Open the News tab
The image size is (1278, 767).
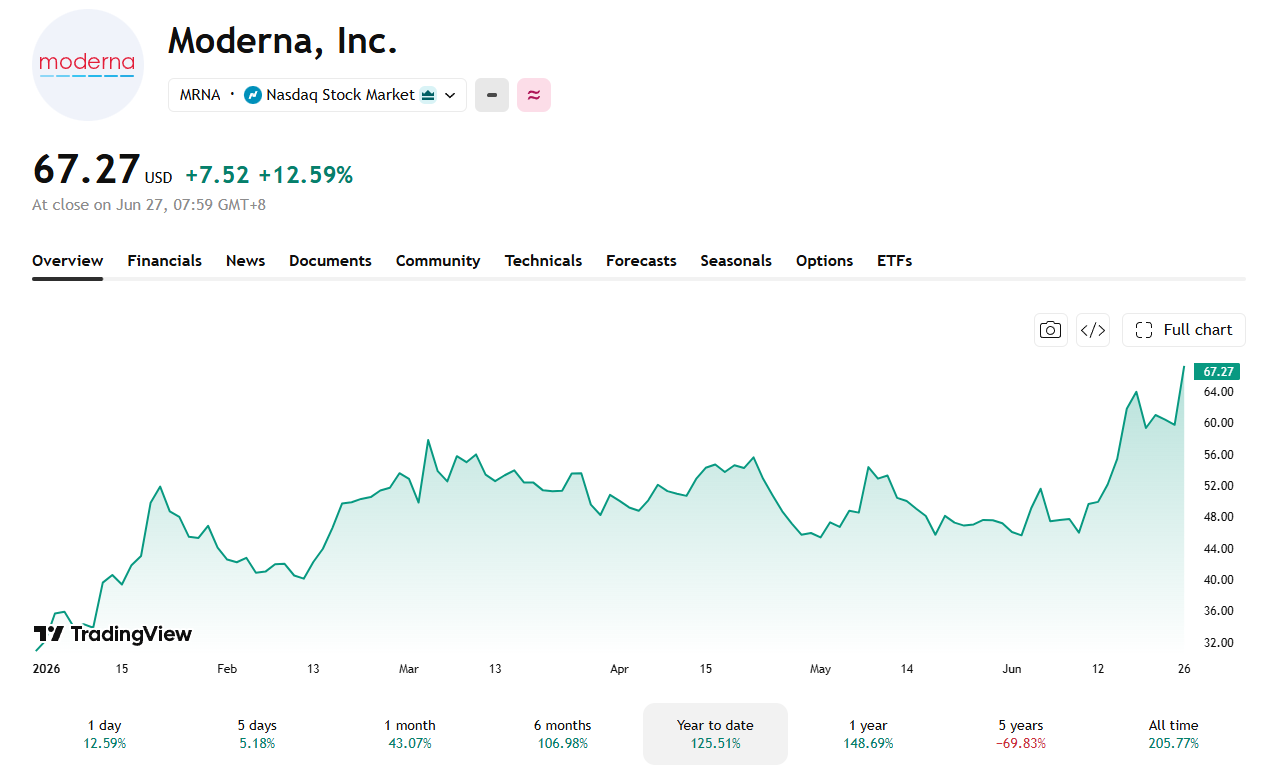(x=245, y=261)
